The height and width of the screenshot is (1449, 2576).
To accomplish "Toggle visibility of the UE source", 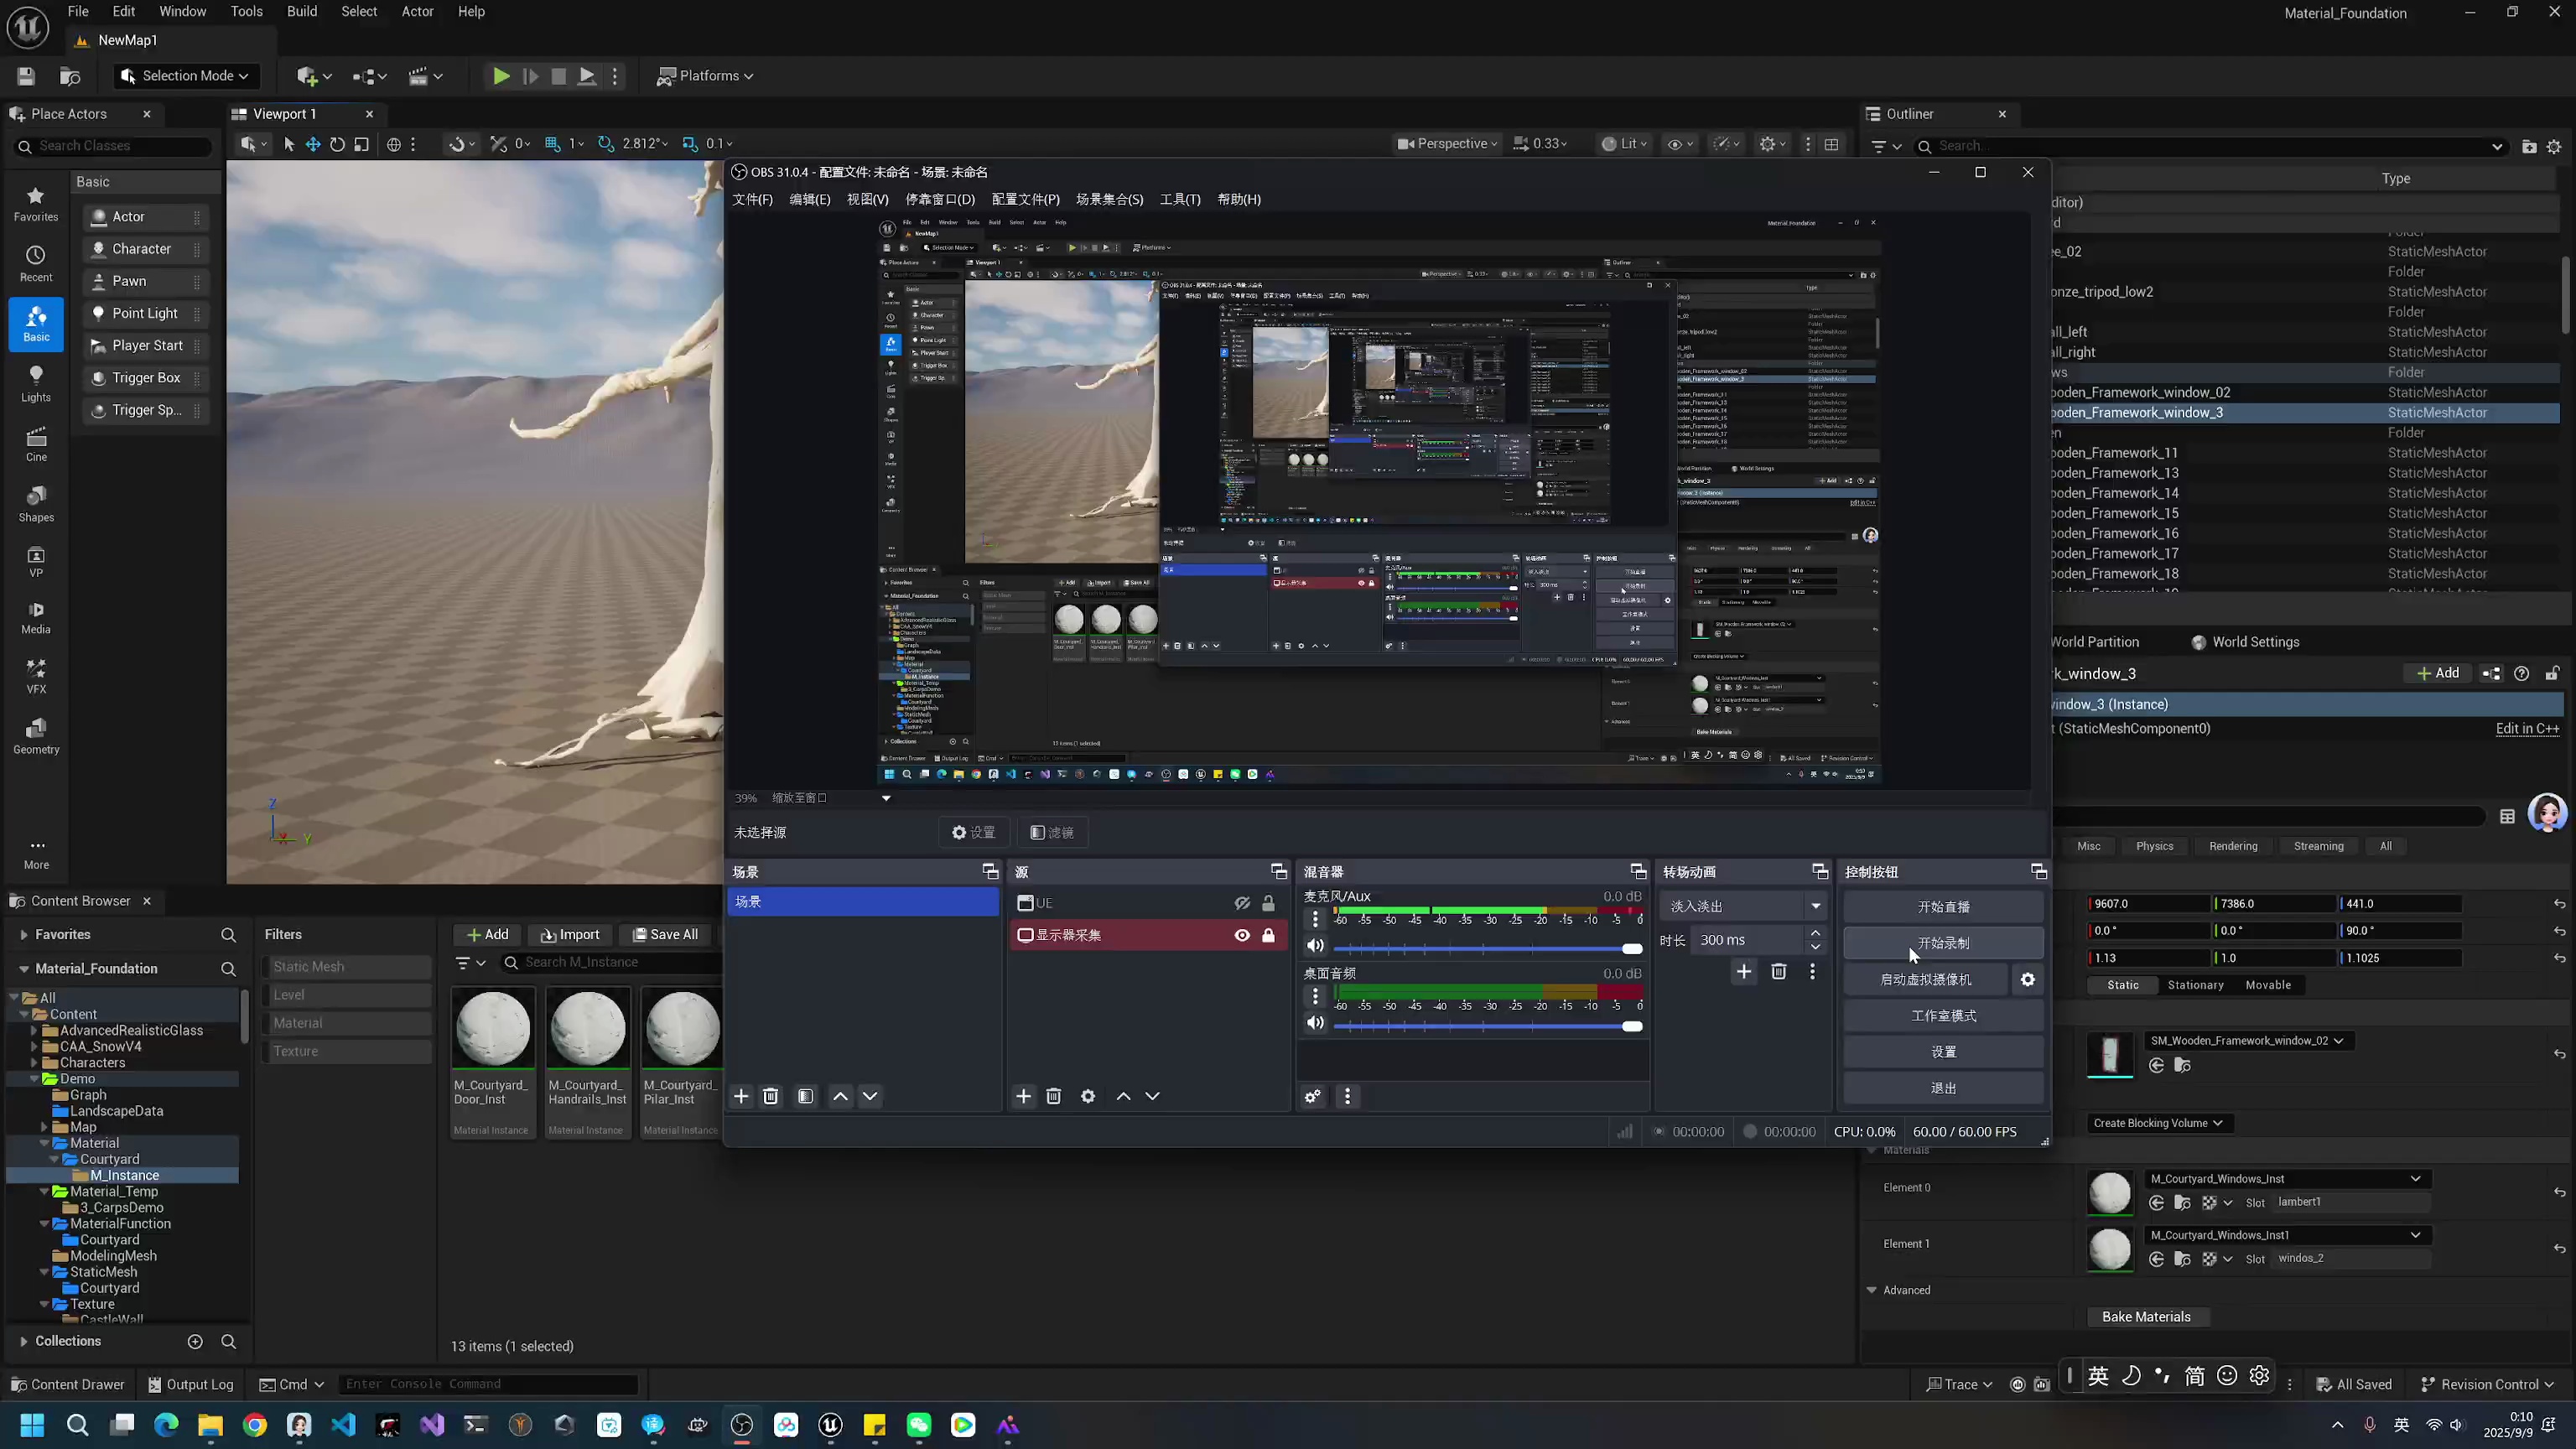I will tap(1242, 903).
